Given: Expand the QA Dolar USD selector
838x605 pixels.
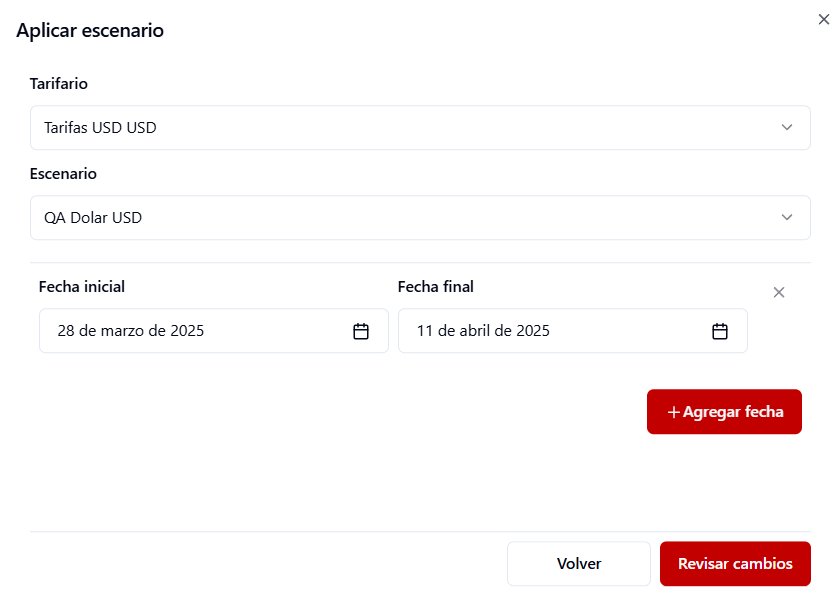Looking at the screenshot, I should click(420, 217).
